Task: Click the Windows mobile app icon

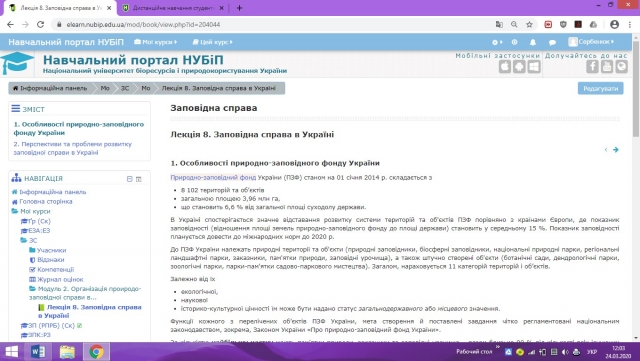Action: pyautogui.click(x=534, y=67)
